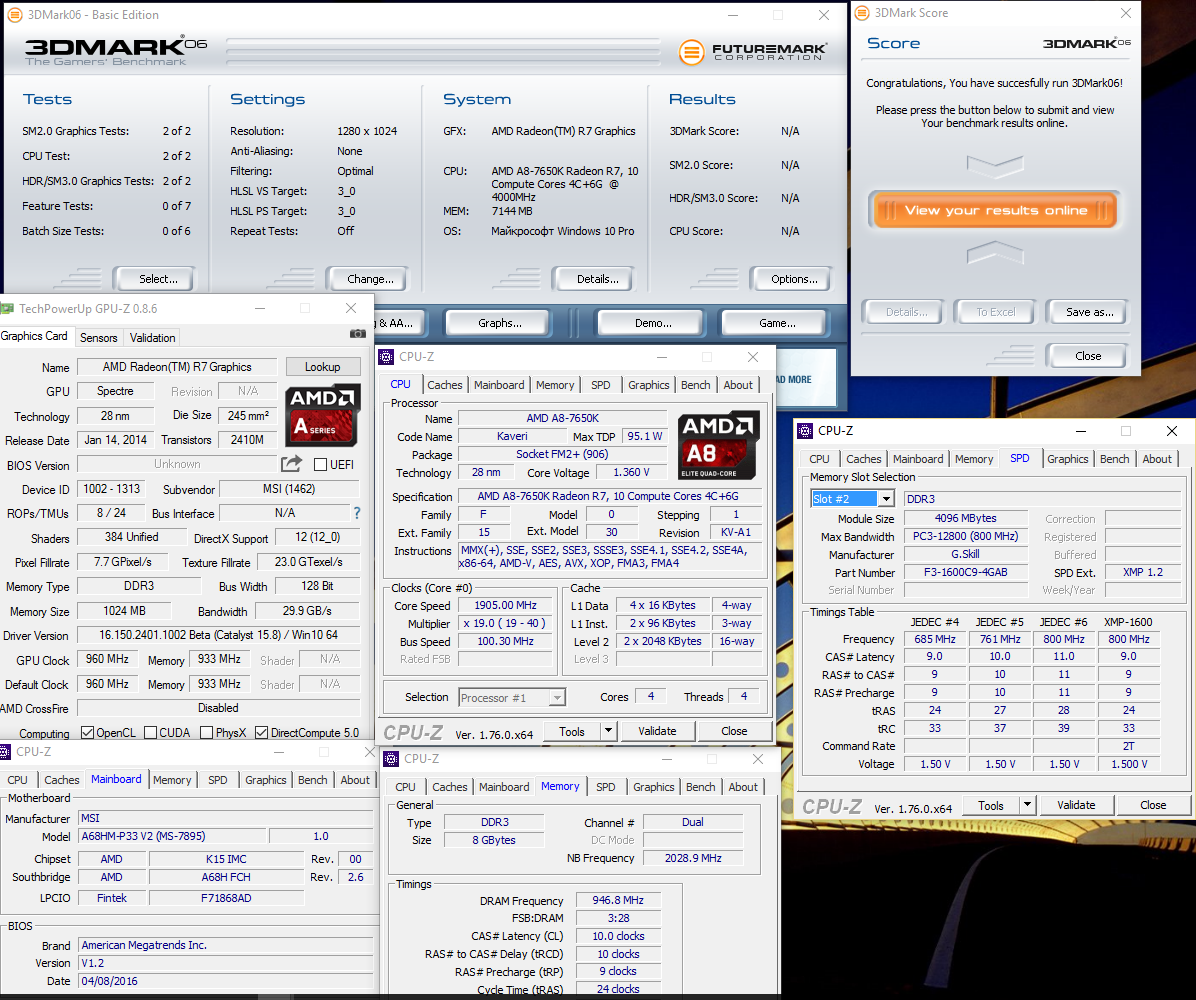Image resolution: width=1196 pixels, height=1000 pixels.
Task: Click the Graphs... button in 3DMark06
Action: (x=500, y=323)
